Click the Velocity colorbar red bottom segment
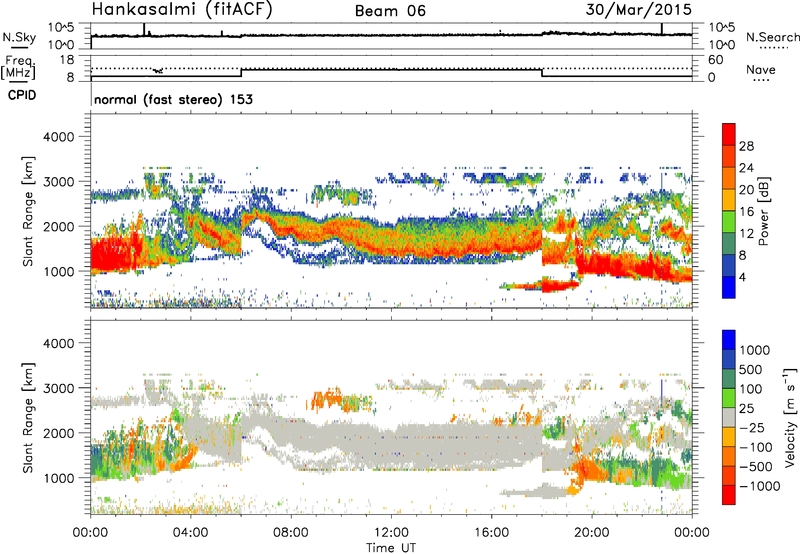 (x=729, y=495)
